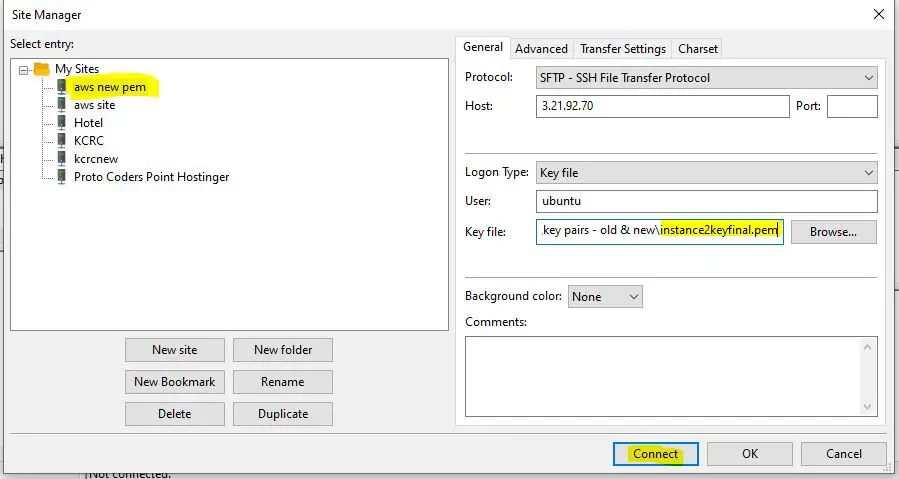This screenshot has height=479, width=899.
Task: Click the Cancel button
Action: click(x=843, y=454)
